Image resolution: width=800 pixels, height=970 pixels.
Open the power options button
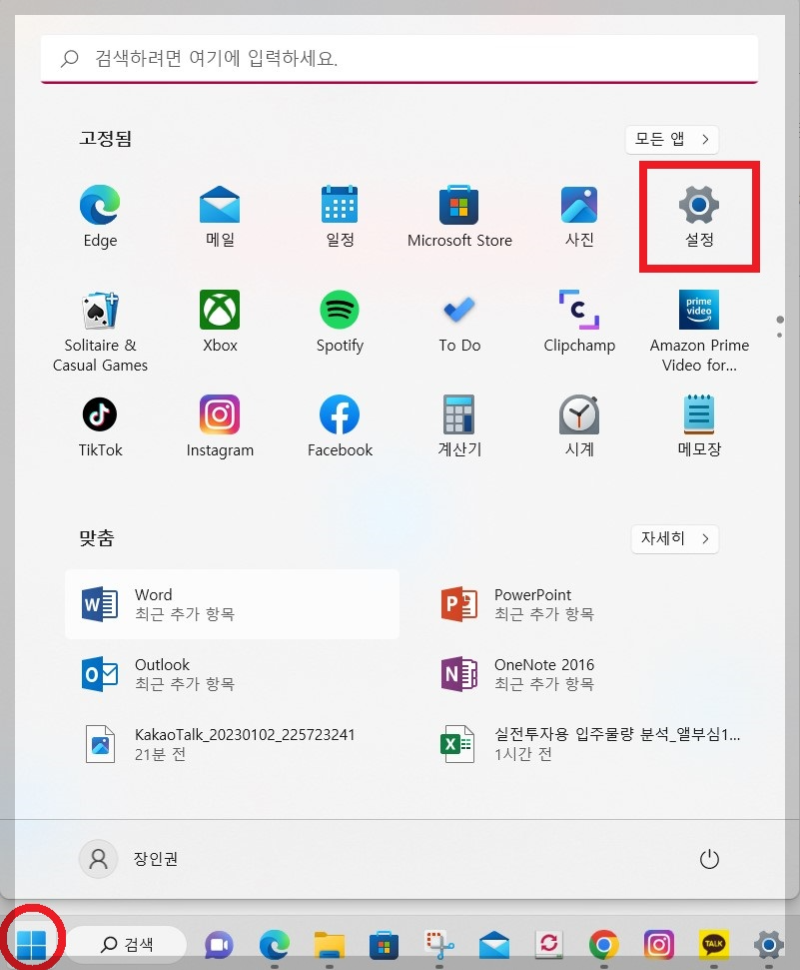[709, 859]
